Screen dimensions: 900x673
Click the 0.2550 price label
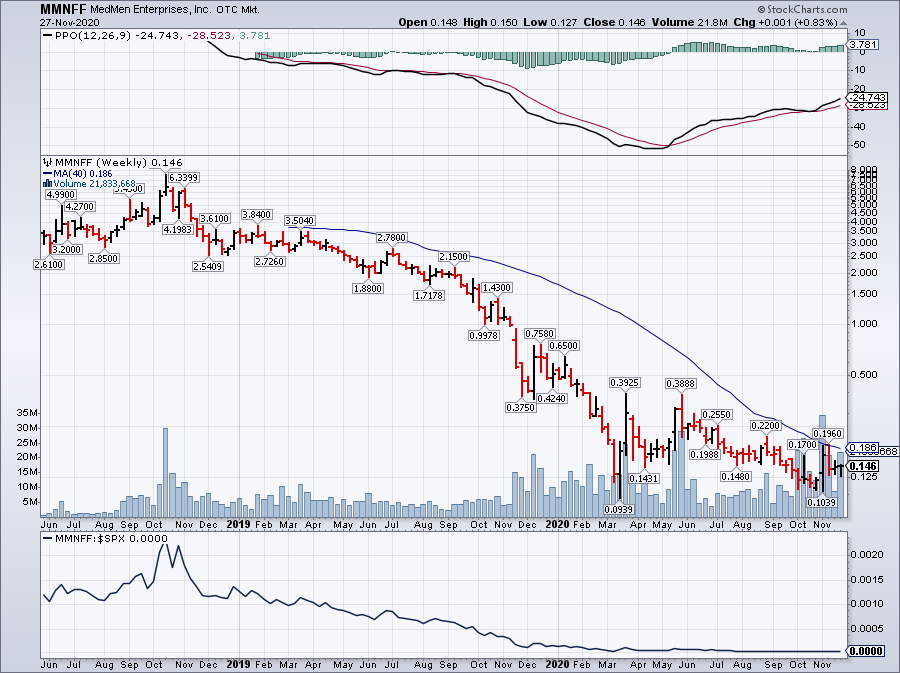[x=717, y=414]
